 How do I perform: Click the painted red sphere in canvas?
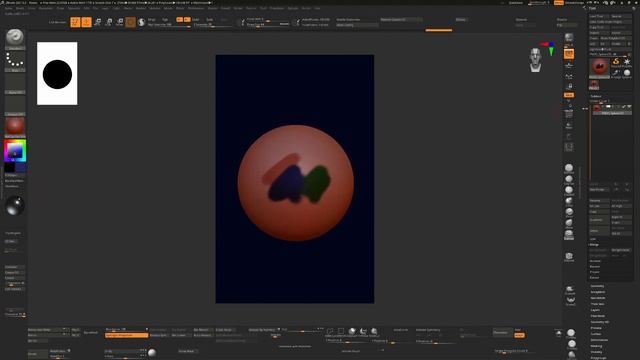296,183
